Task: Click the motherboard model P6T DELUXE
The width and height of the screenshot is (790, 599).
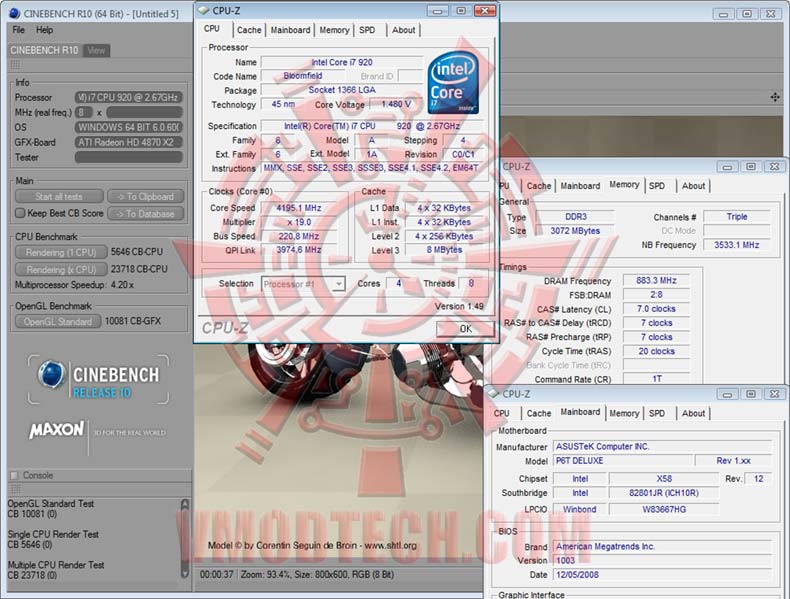Action: coord(623,460)
